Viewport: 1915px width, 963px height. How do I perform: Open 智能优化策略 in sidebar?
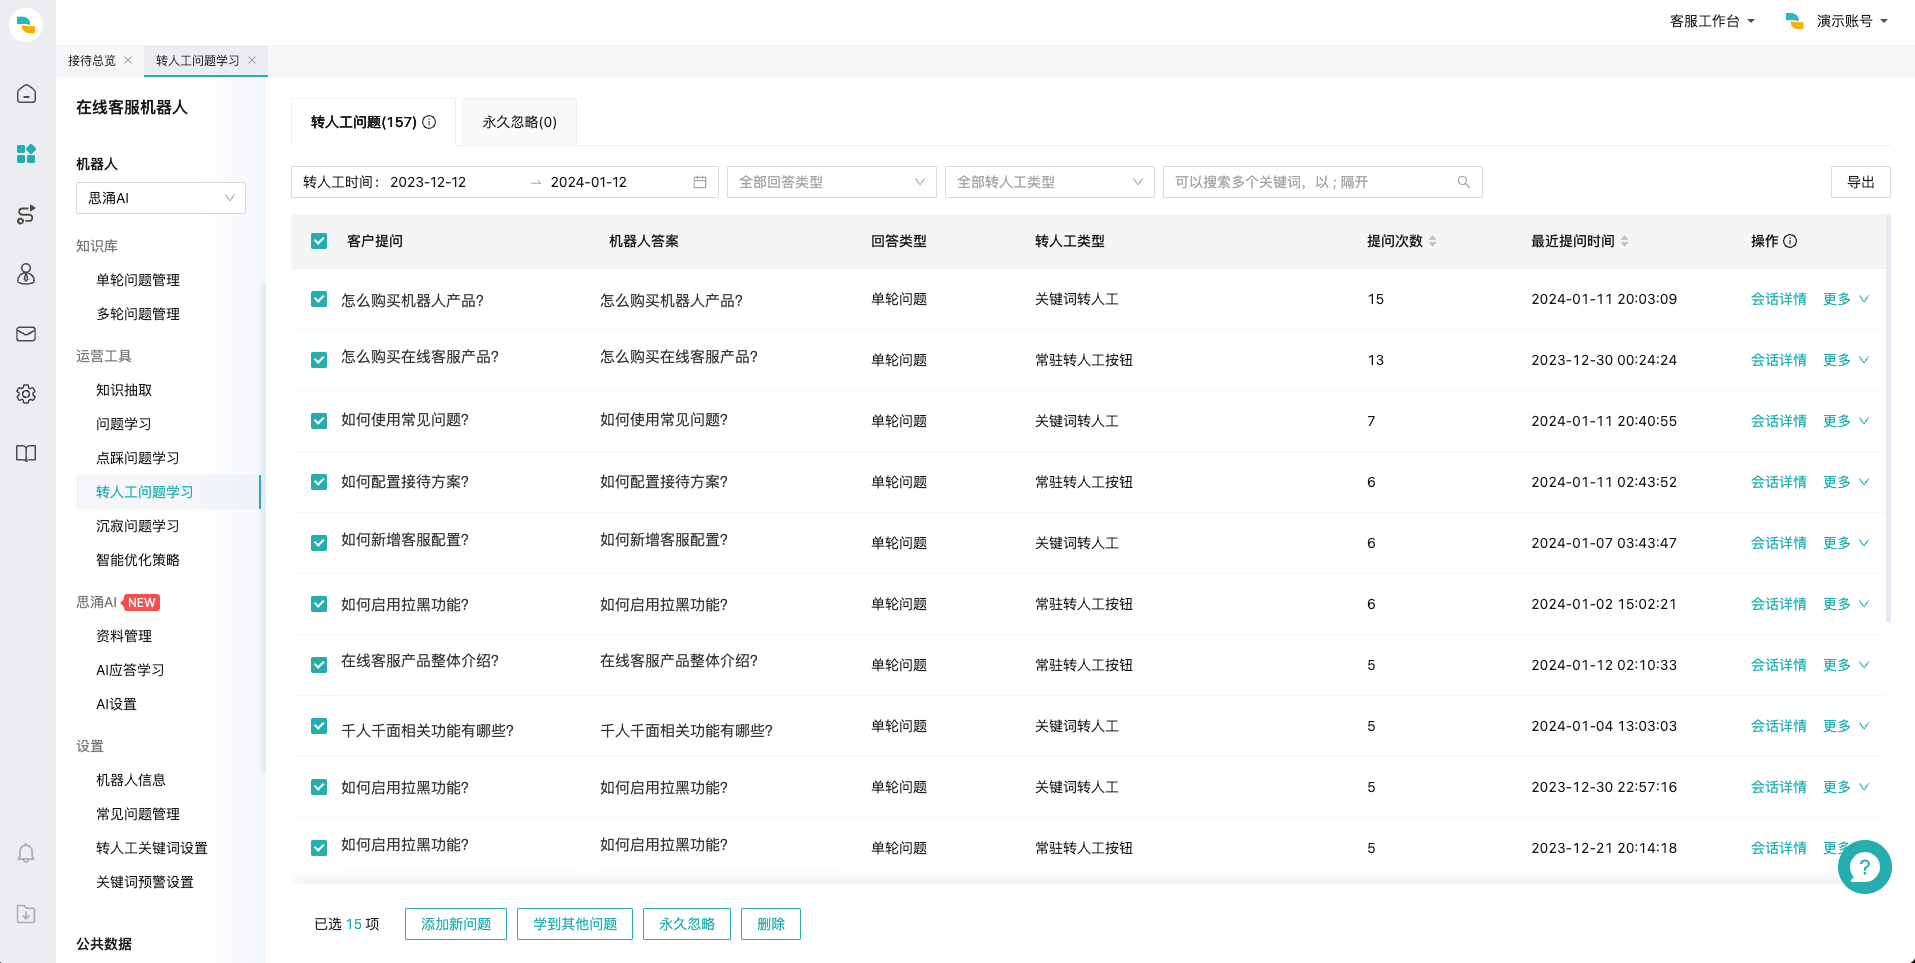[138, 560]
